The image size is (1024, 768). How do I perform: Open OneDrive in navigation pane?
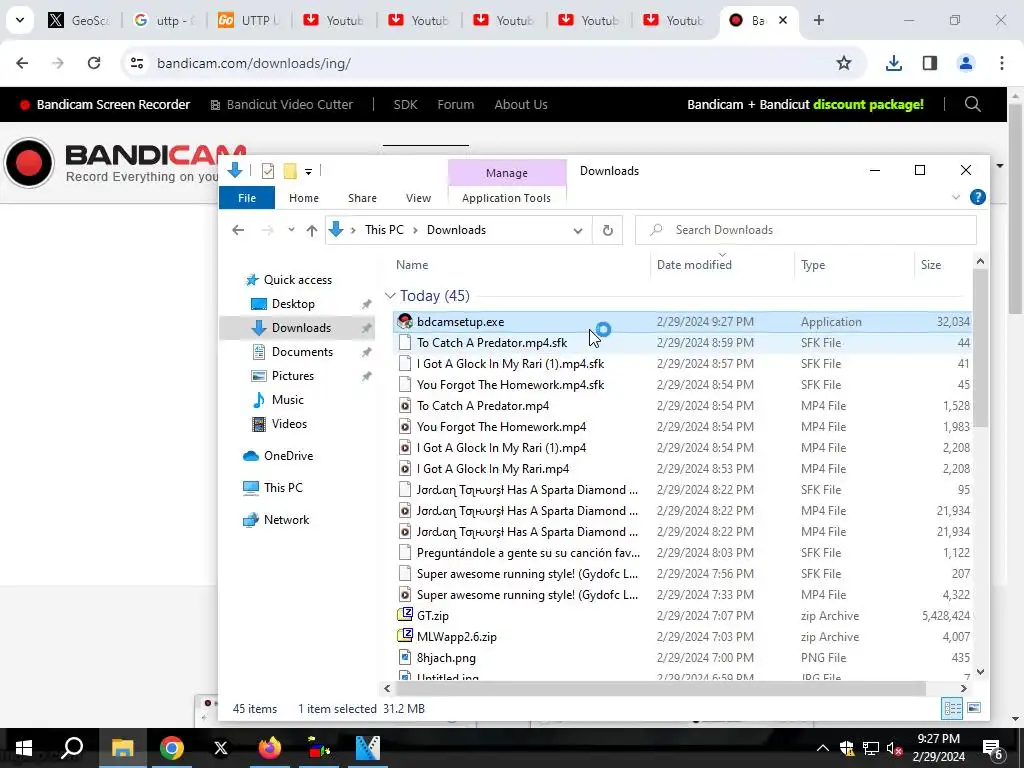coord(288,456)
